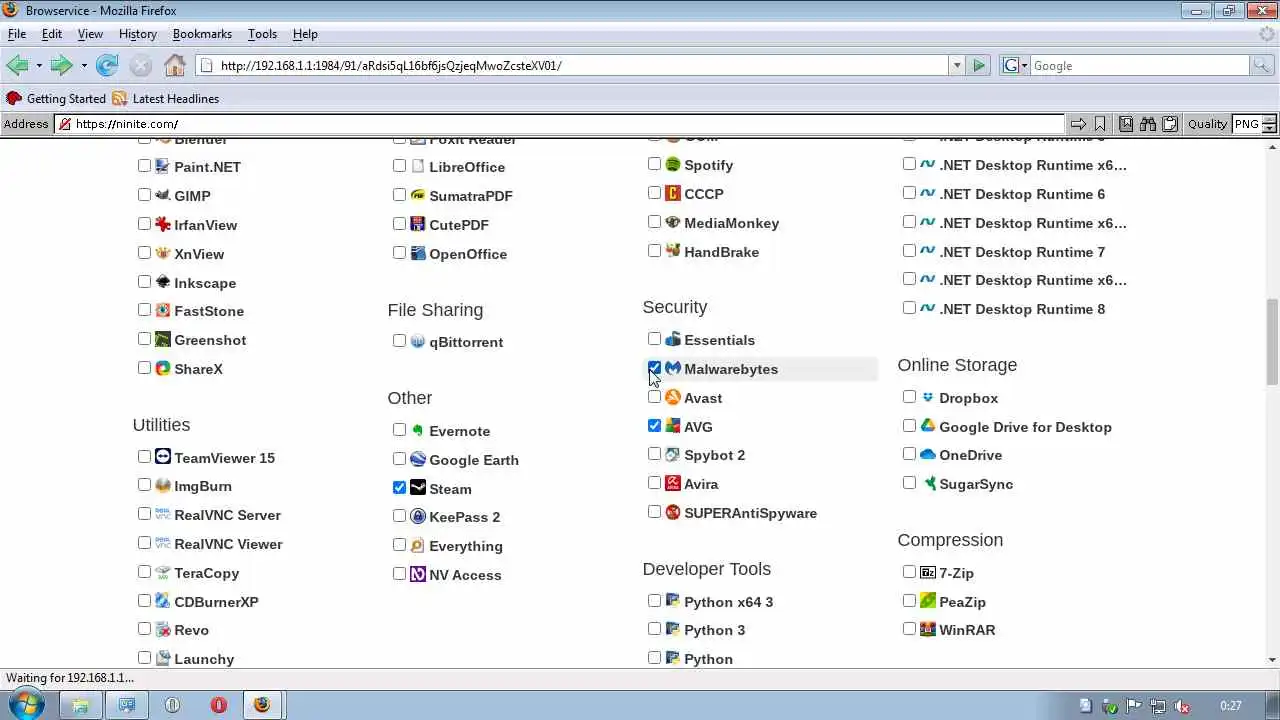Click the OneDrive cloud icon
This screenshot has width=1280, height=720.
928,455
